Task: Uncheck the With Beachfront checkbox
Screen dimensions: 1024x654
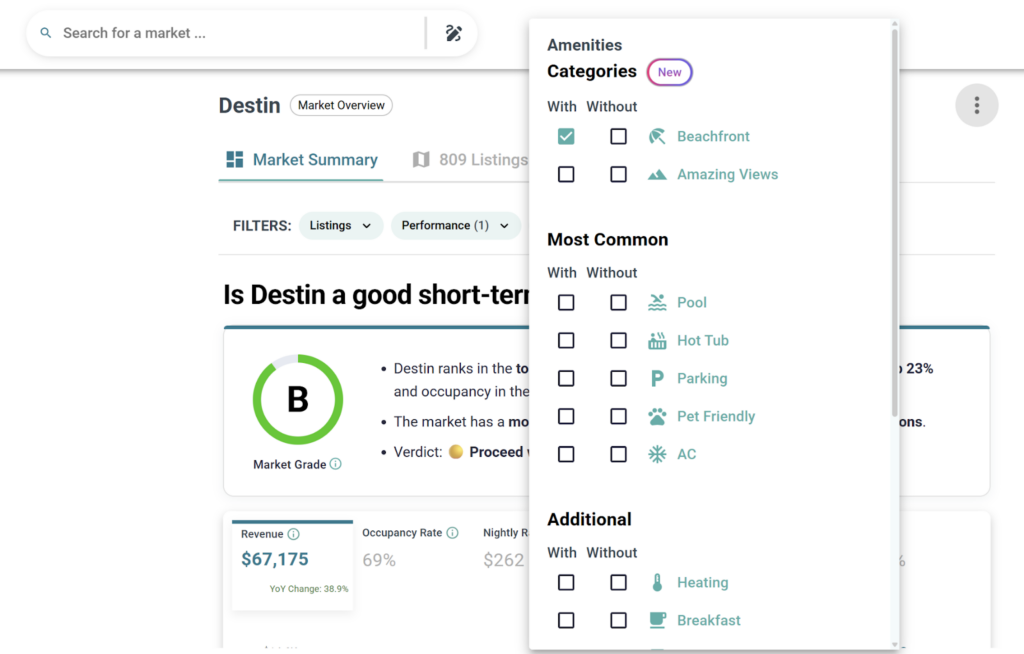Action: click(x=566, y=137)
